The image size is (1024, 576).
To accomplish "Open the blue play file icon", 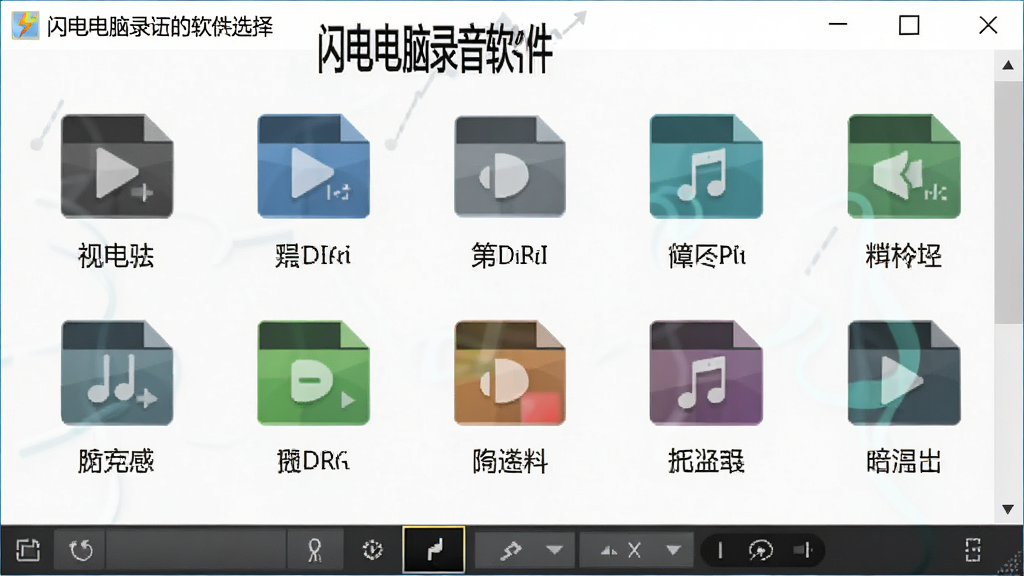I will [313, 167].
